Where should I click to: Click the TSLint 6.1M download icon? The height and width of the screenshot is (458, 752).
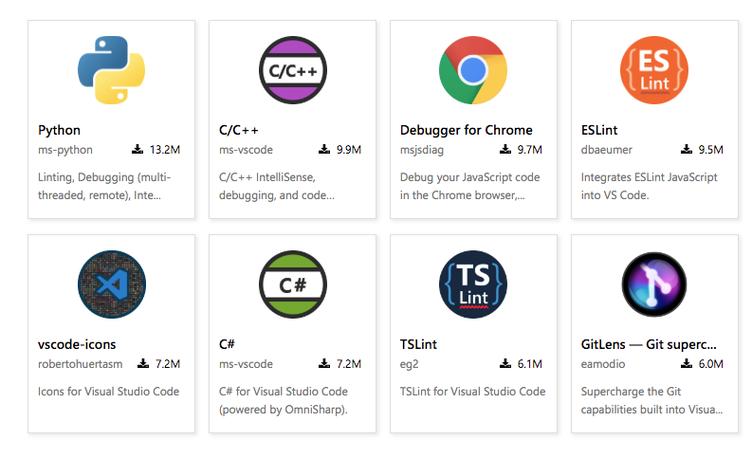click(505, 363)
